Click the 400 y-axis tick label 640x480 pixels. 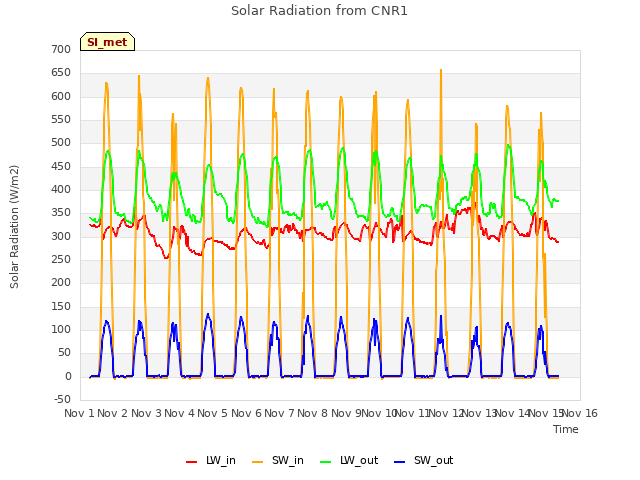click(61, 189)
